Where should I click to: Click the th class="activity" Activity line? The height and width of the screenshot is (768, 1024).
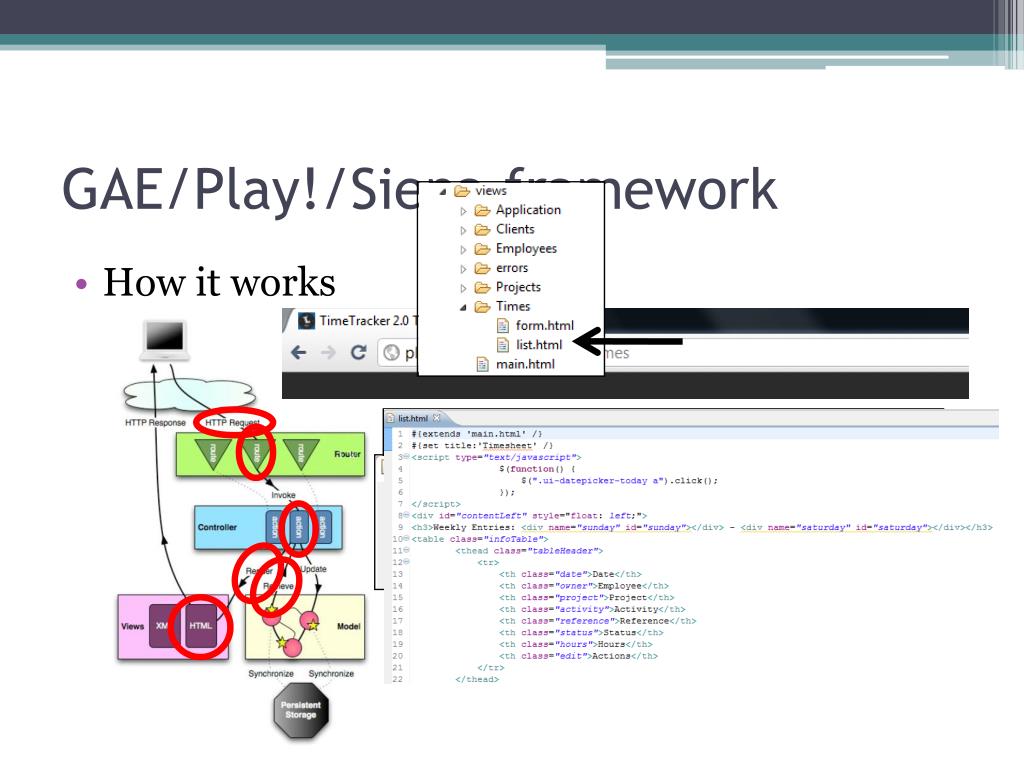(x=592, y=609)
